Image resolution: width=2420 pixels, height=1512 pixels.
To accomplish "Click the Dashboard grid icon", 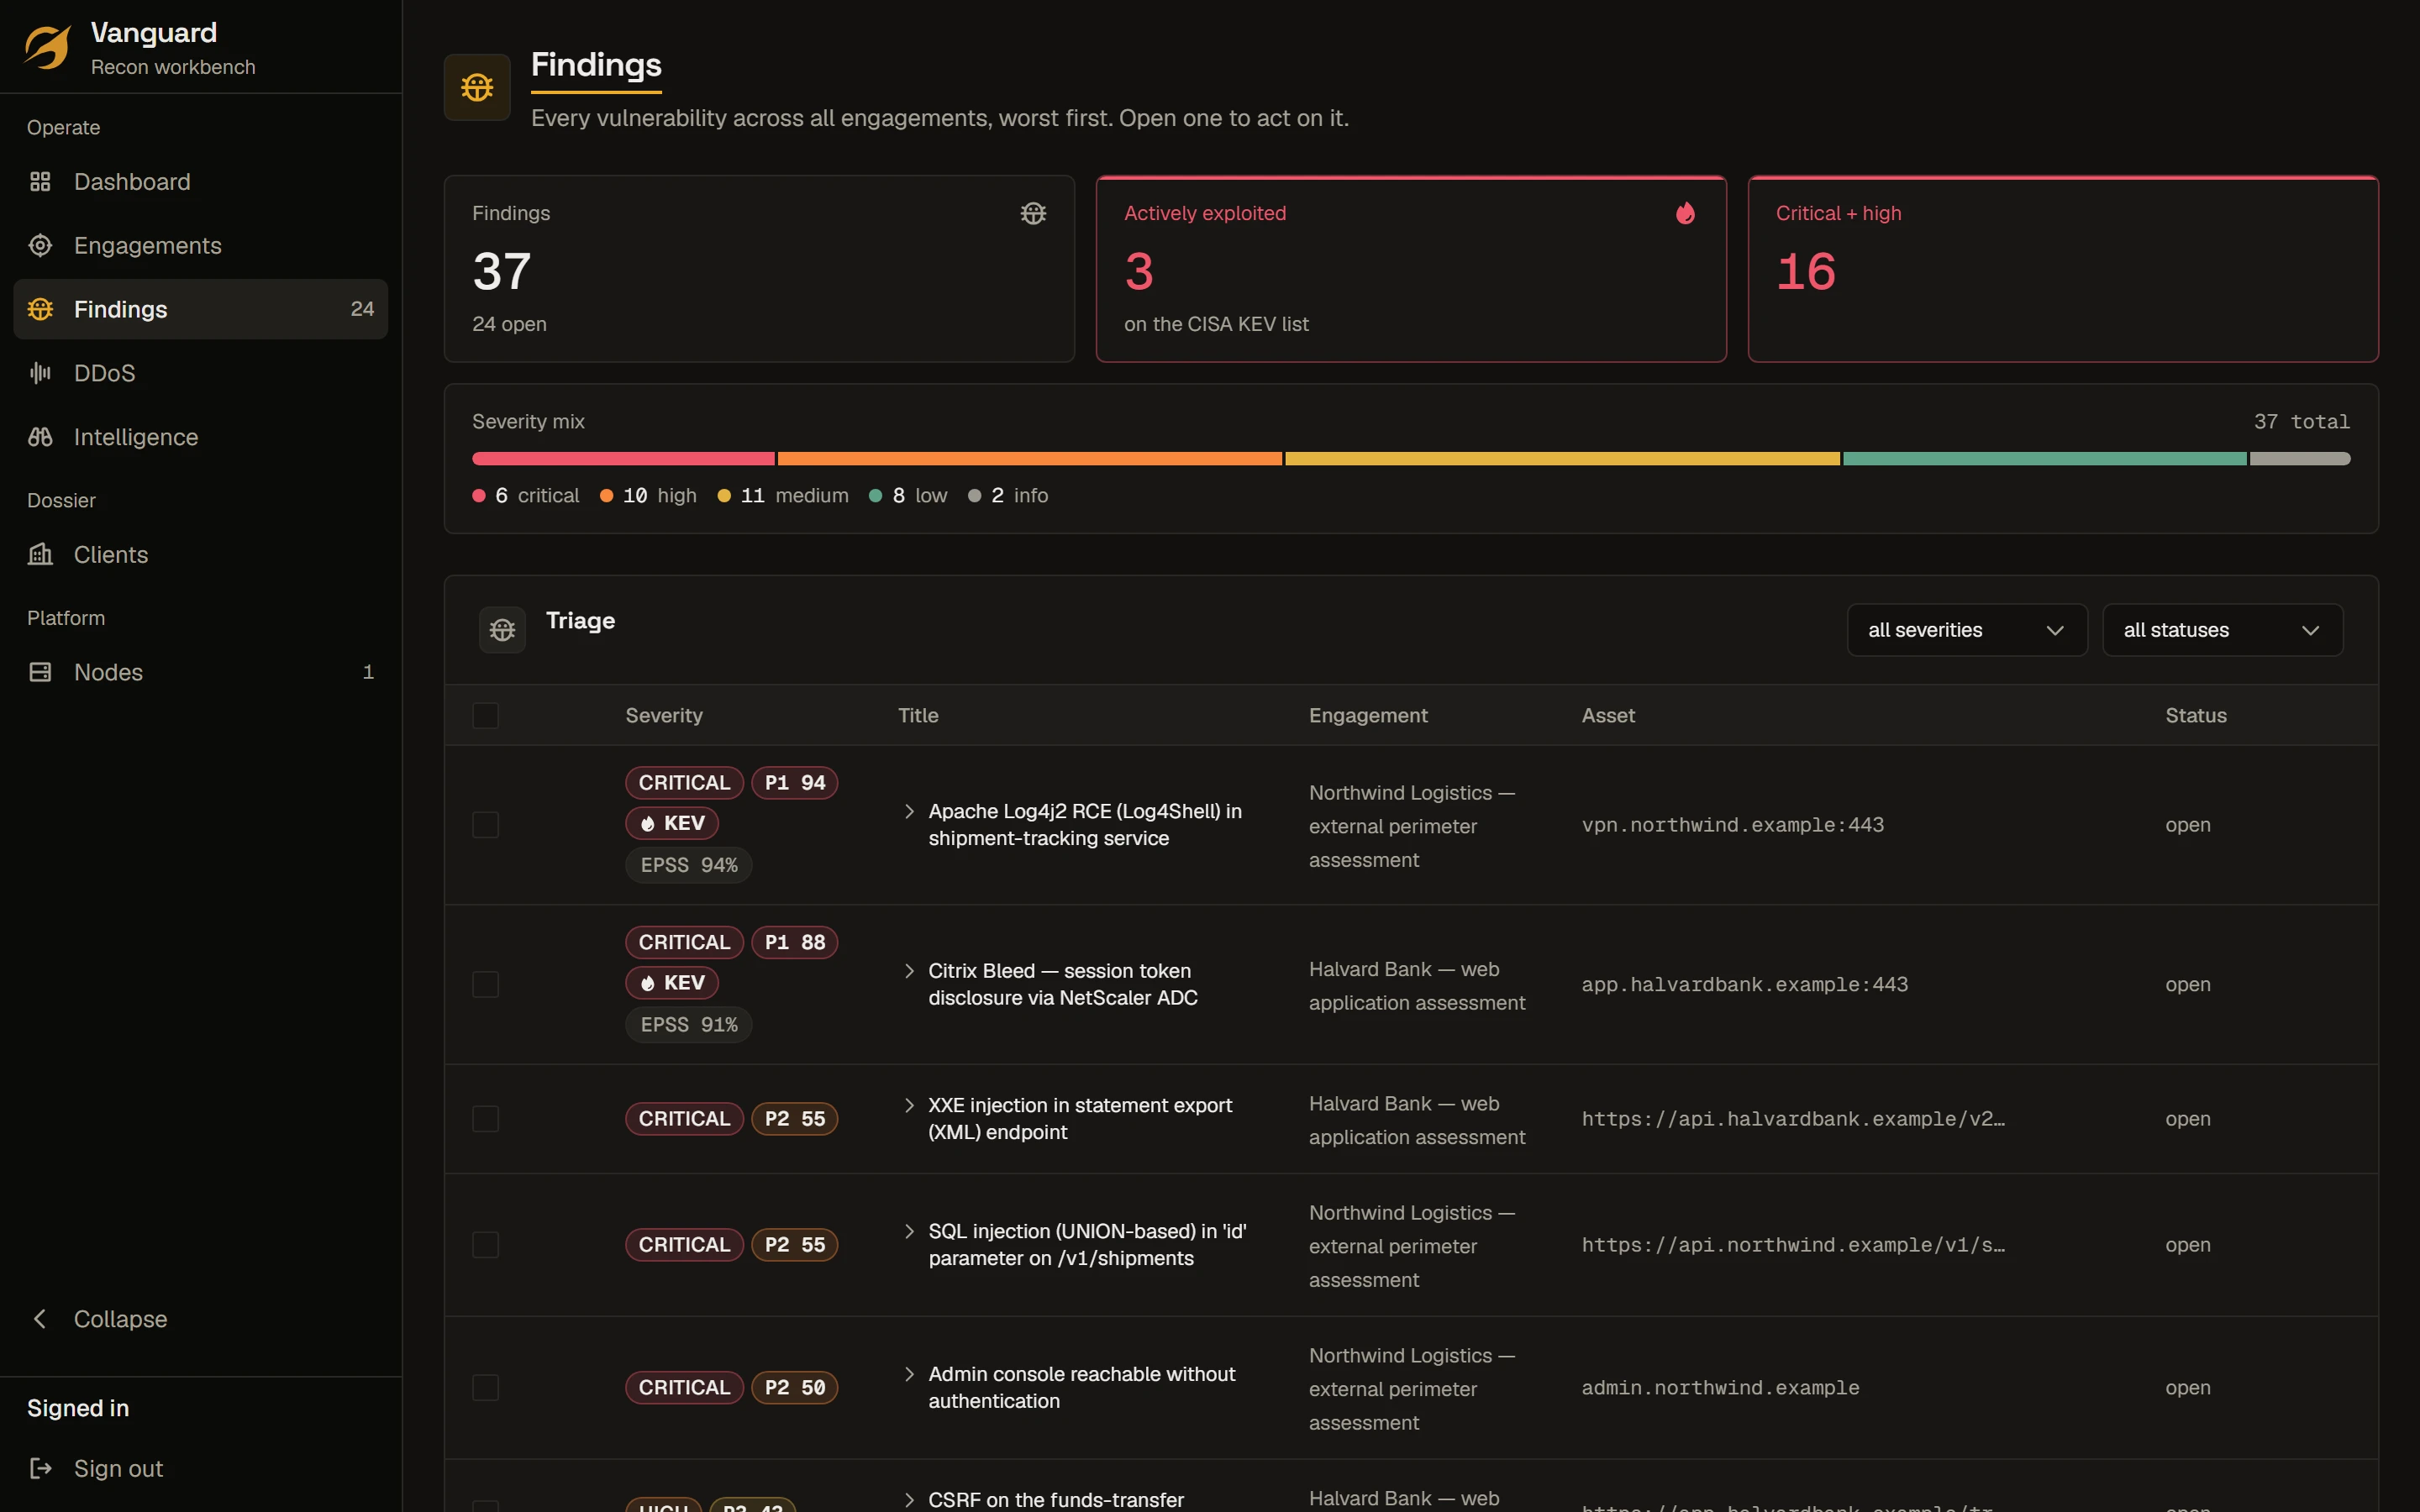I will [40, 181].
